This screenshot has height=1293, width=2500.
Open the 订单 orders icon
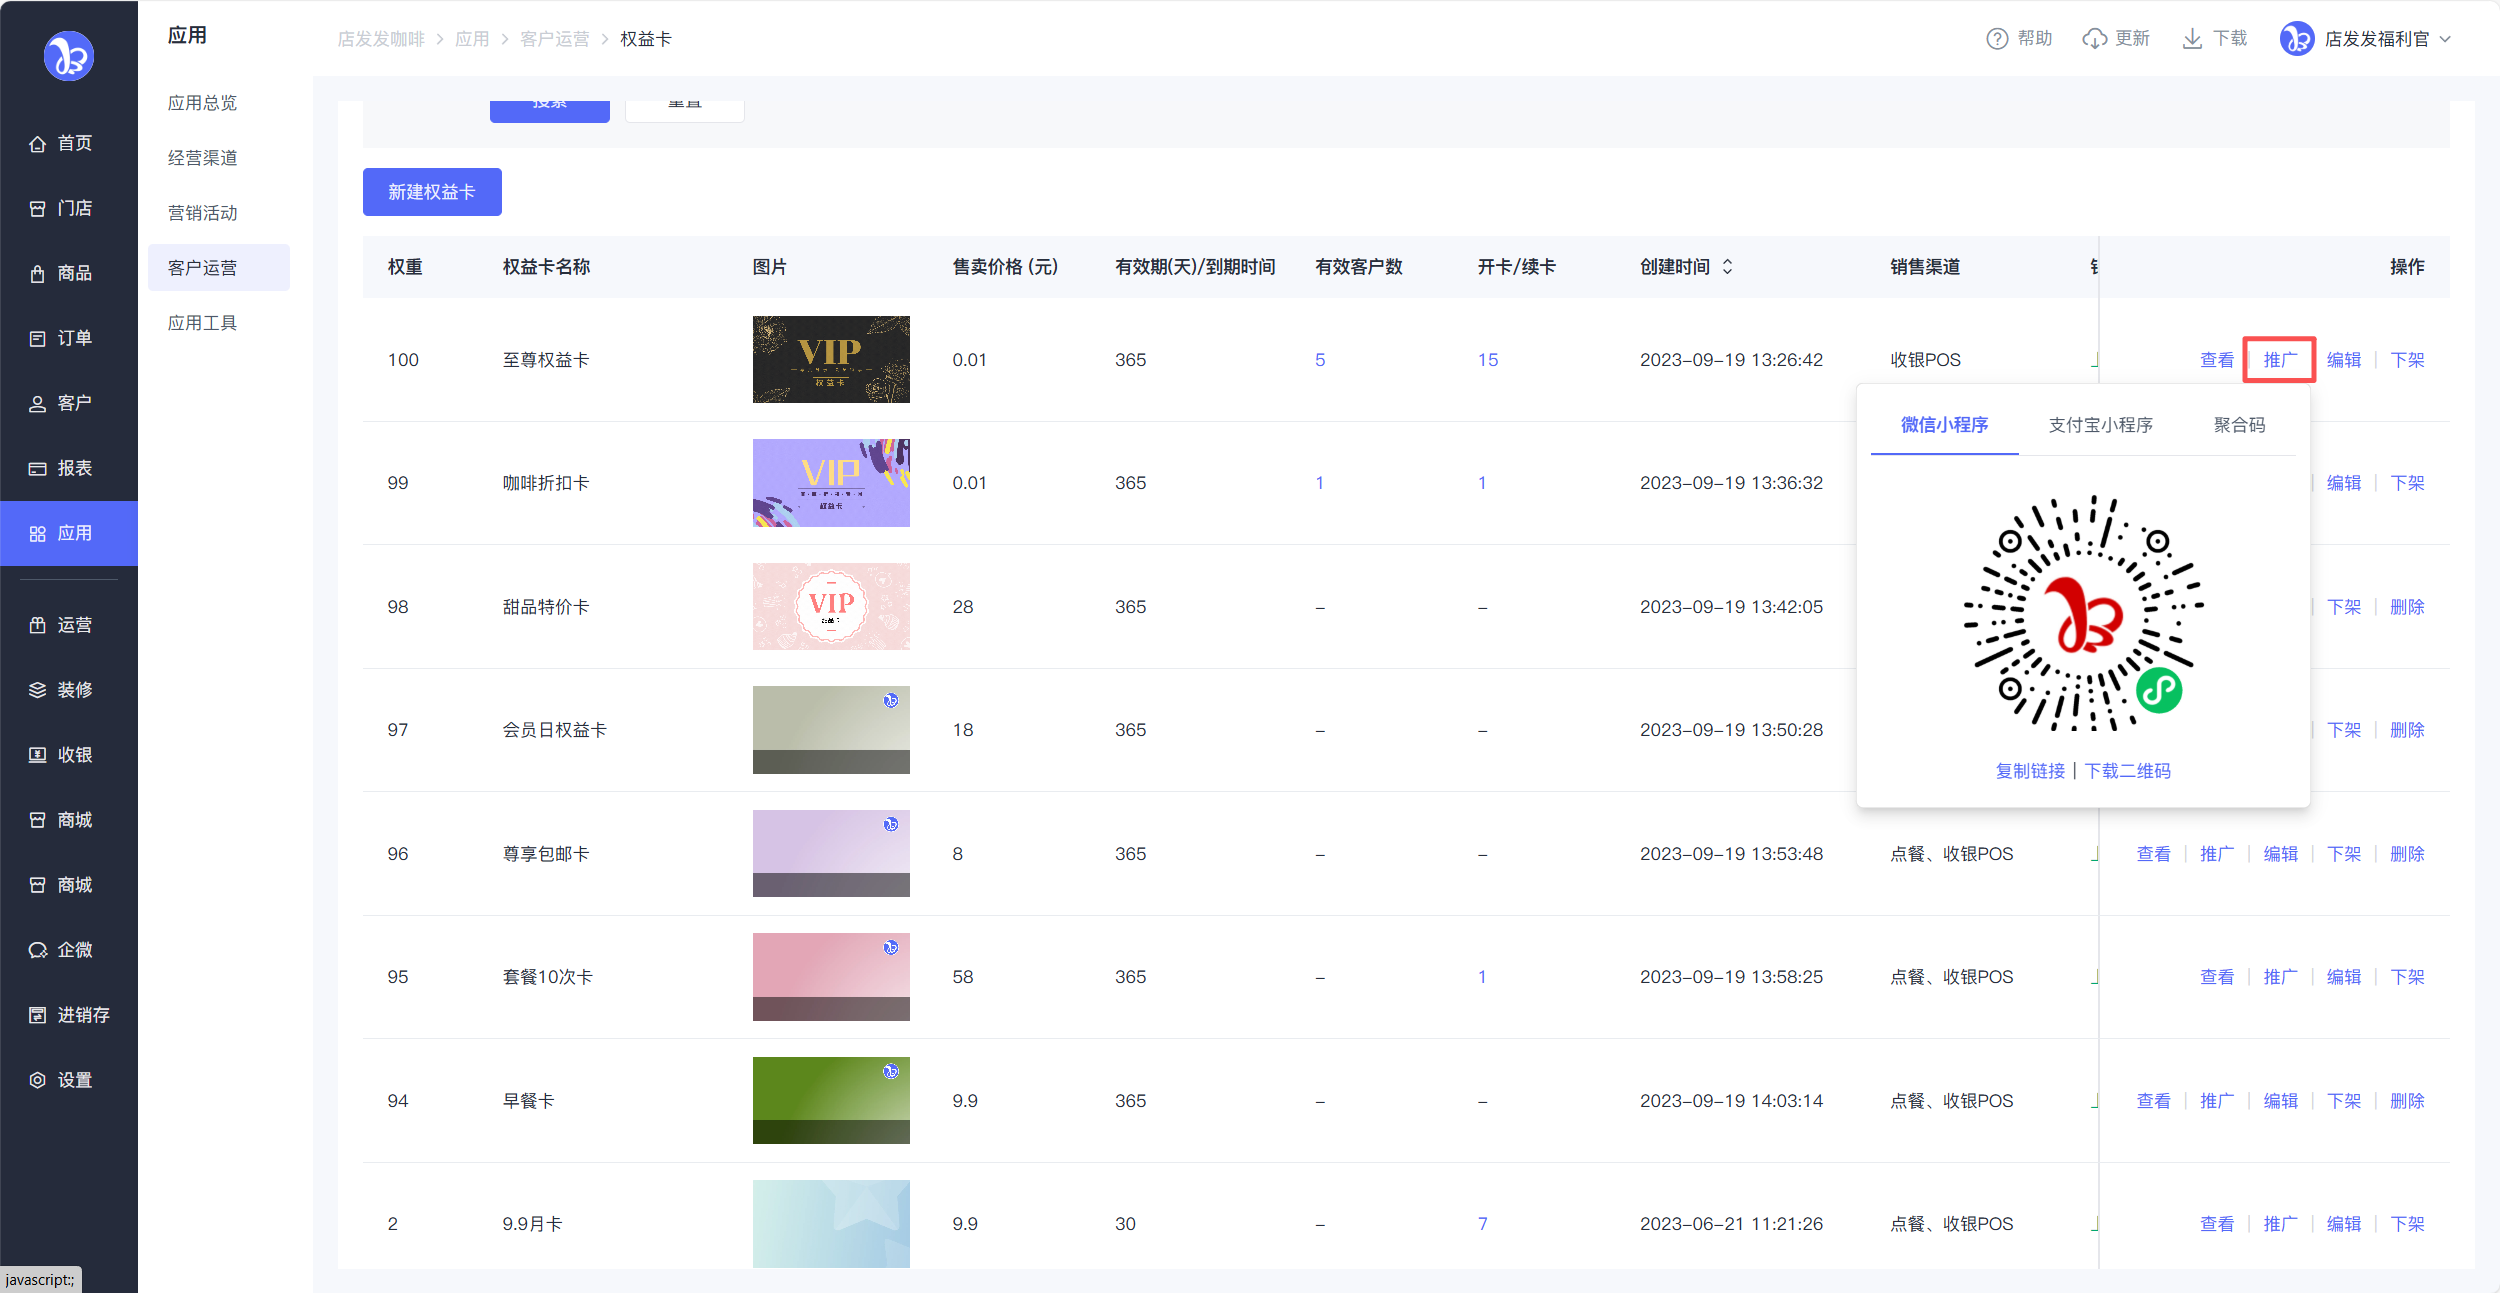[38, 339]
